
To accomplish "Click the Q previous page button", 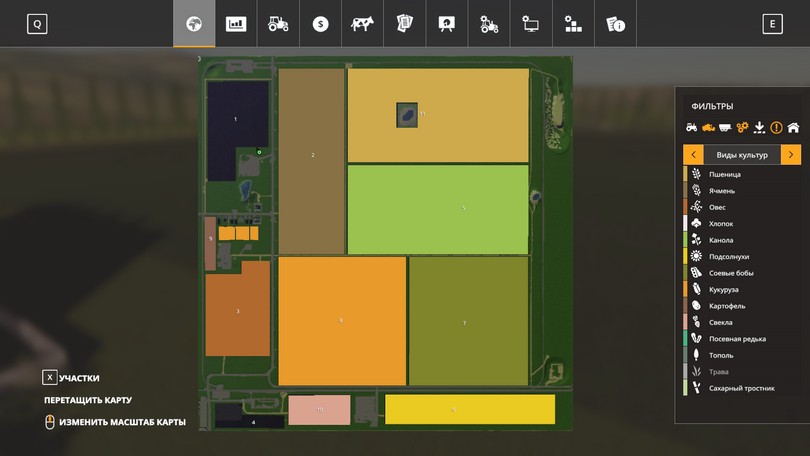I will (x=37, y=25).
